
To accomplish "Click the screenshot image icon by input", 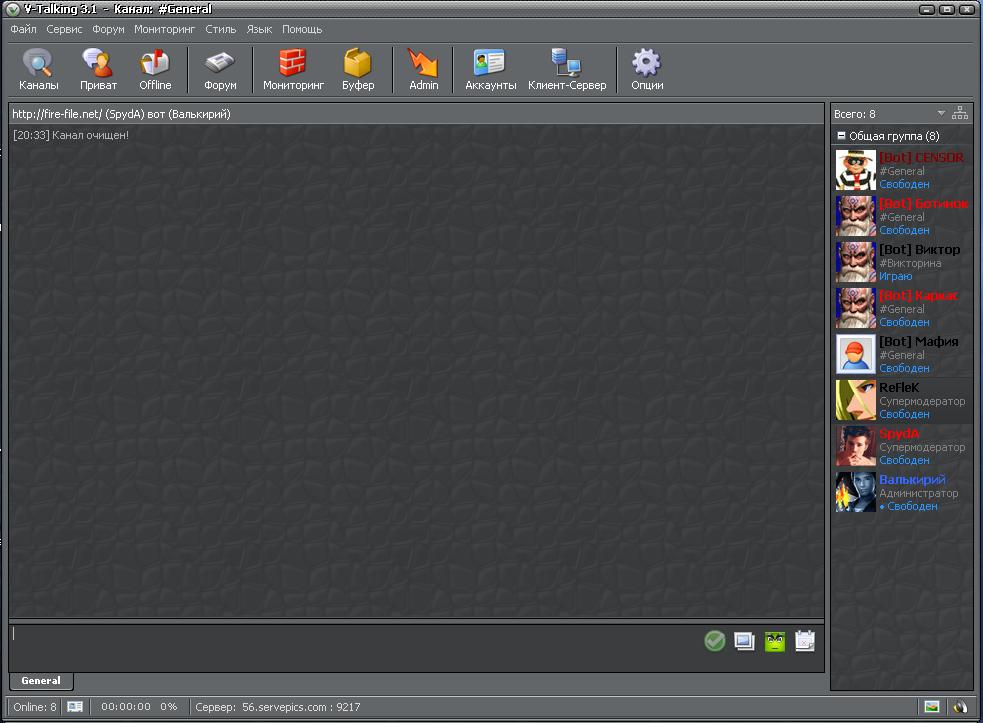I will [x=744, y=641].
